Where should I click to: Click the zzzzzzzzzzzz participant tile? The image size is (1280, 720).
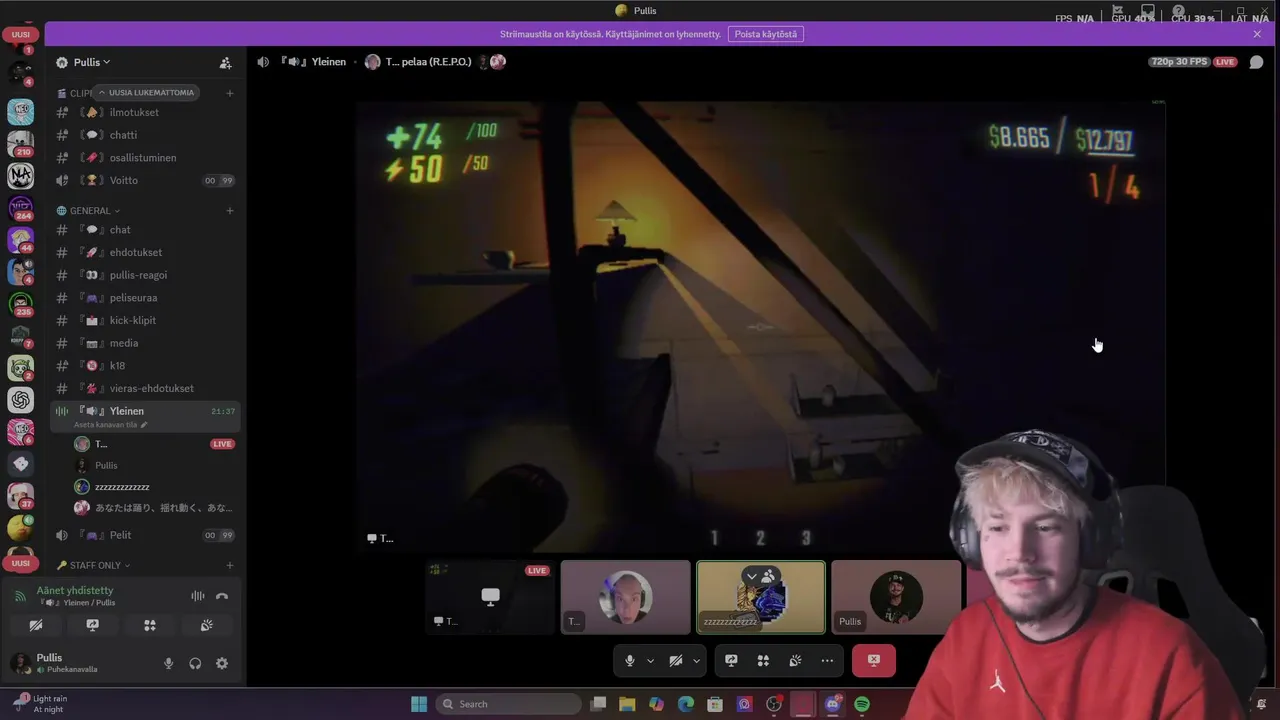click(x=761, y=597)
